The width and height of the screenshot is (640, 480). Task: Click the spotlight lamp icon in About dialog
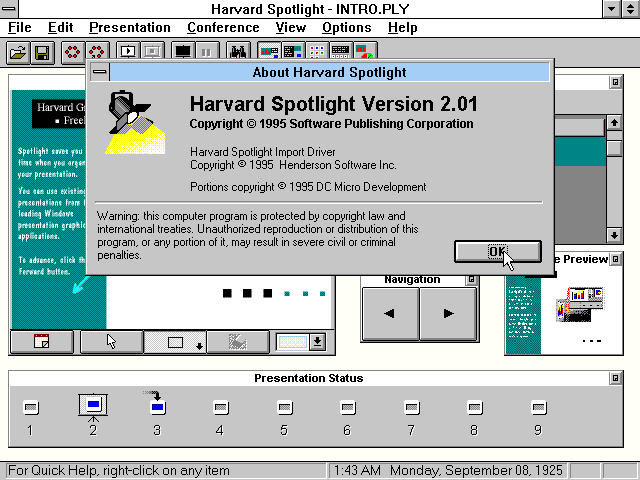[x=135, y=122]
